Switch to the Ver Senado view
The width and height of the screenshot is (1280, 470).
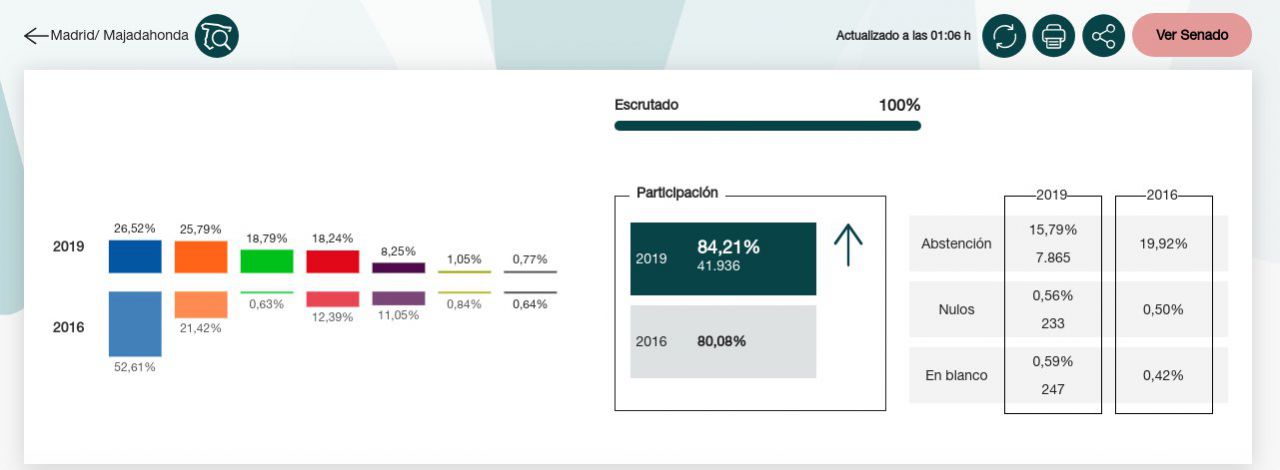click(1192, 35)
